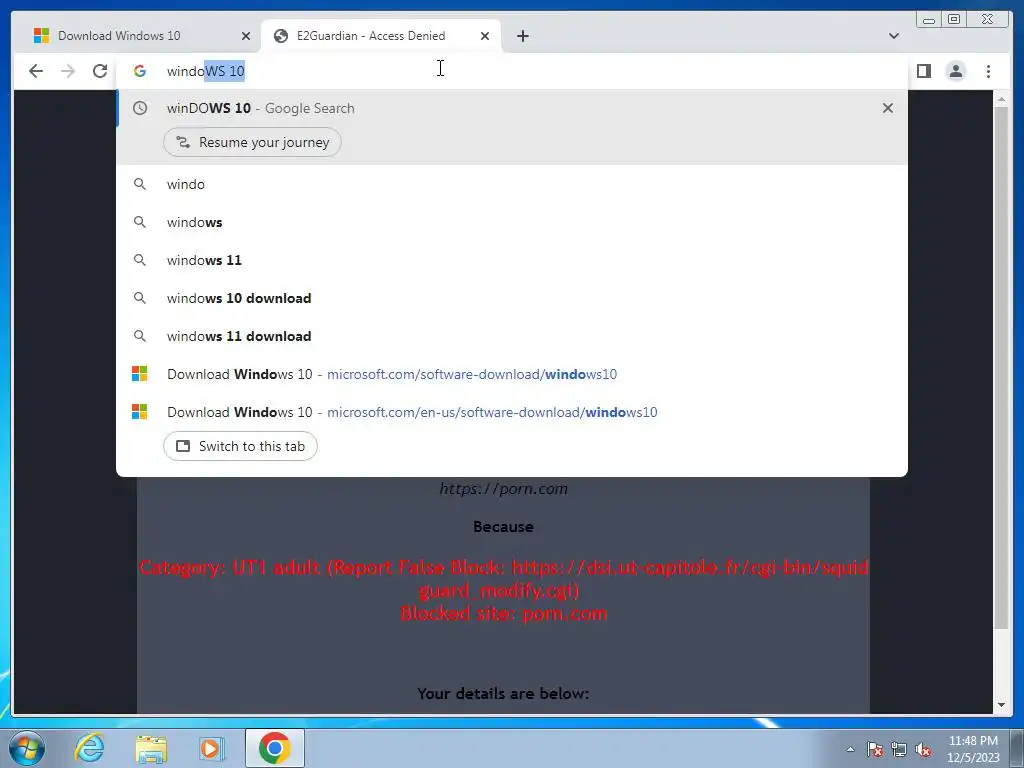The height and width of the screenshot is (768, 1024).
Task: Click the Resume your journey chip
Action: coord(252,142)
